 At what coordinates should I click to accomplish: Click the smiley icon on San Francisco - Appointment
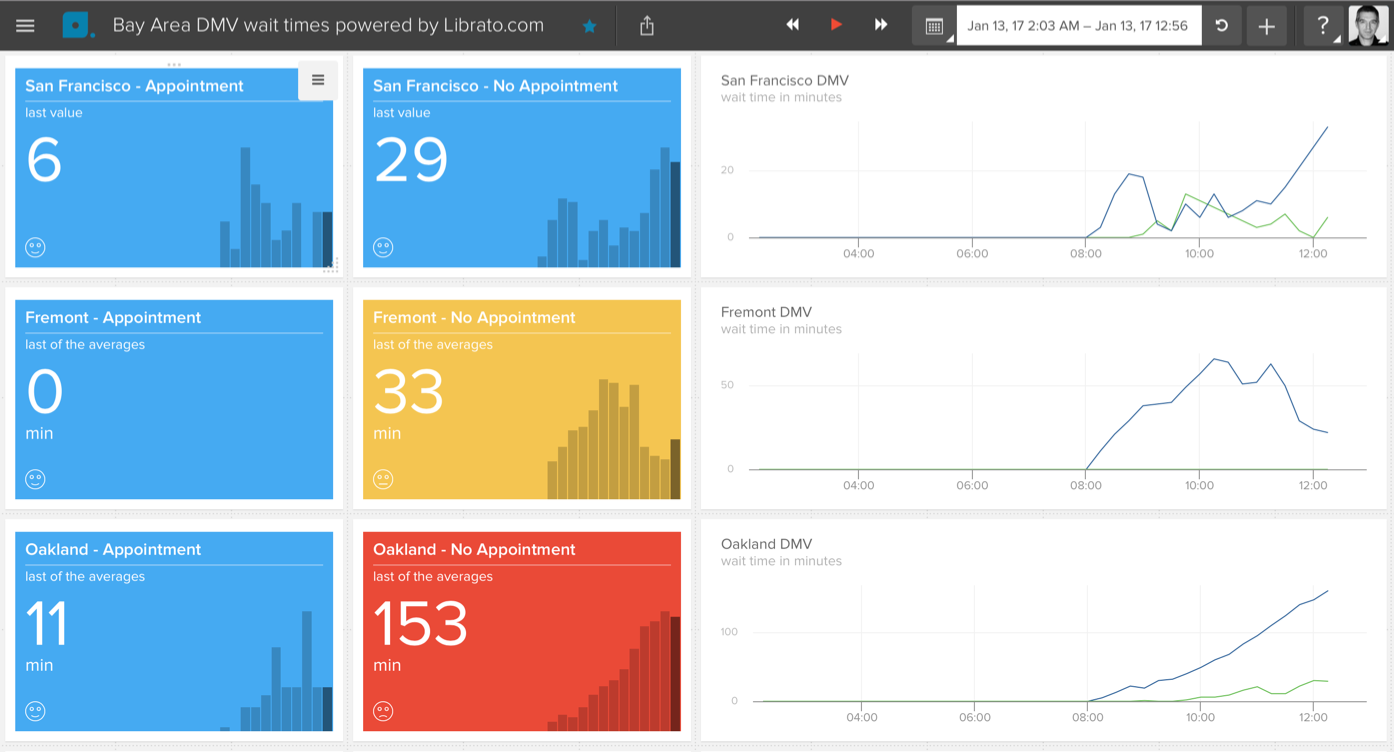[36, 247]
